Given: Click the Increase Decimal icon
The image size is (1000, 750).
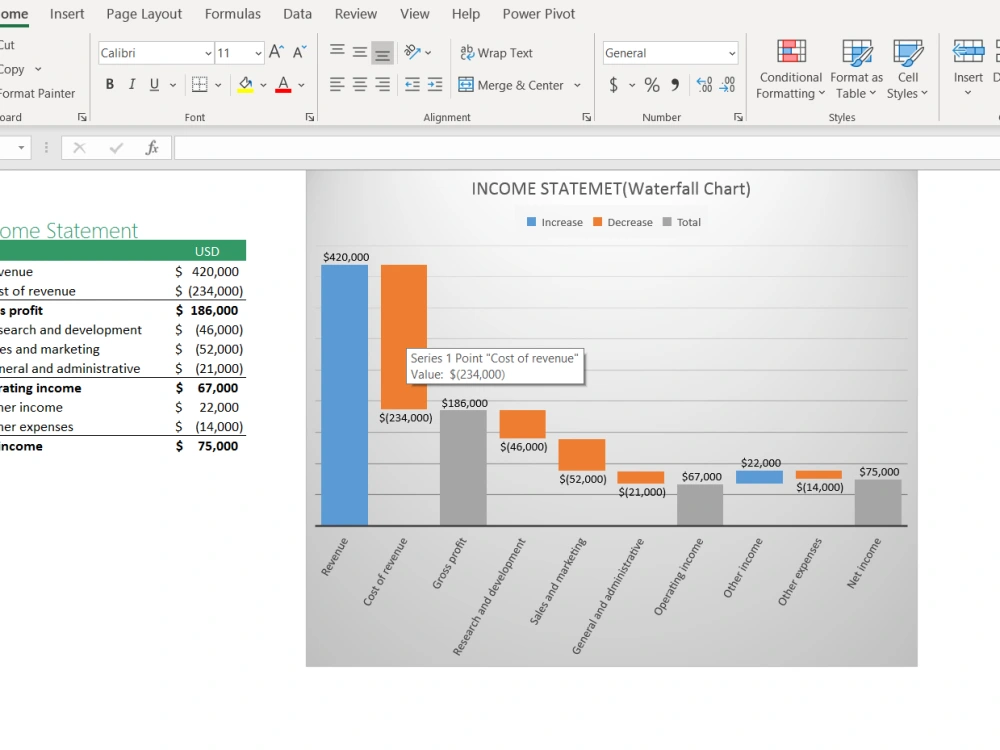Looking at the screenshot, I should click(x=704, y=85).
